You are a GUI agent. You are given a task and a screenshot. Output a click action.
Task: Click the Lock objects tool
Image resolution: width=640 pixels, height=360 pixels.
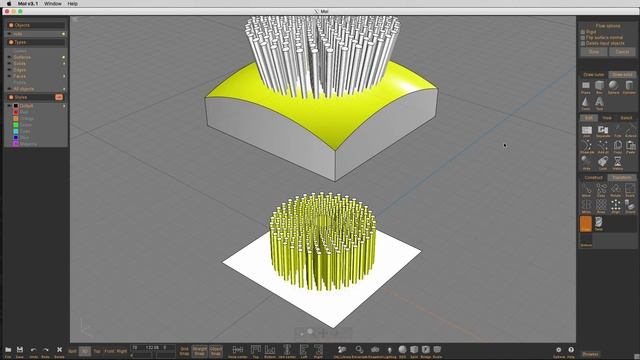click(602, 163)
